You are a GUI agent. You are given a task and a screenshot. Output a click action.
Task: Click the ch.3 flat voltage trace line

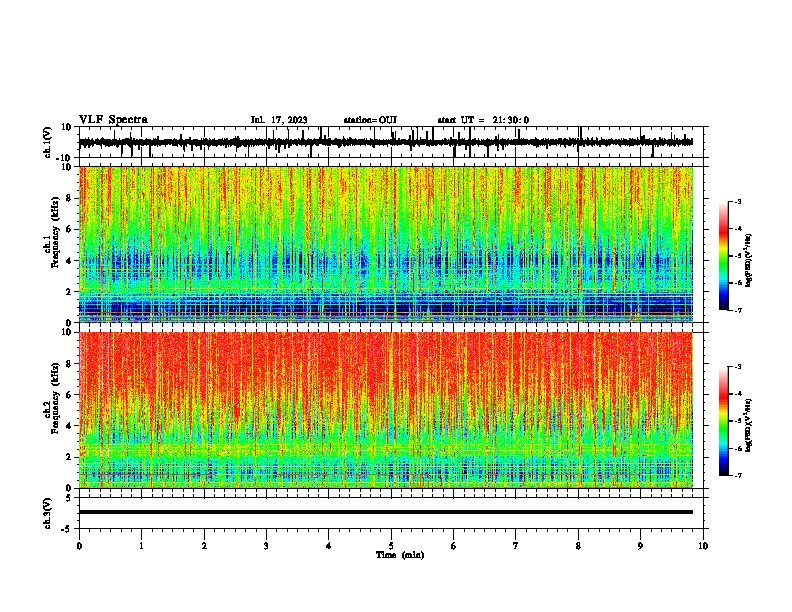pyautogui.click(x=386, y=512)
